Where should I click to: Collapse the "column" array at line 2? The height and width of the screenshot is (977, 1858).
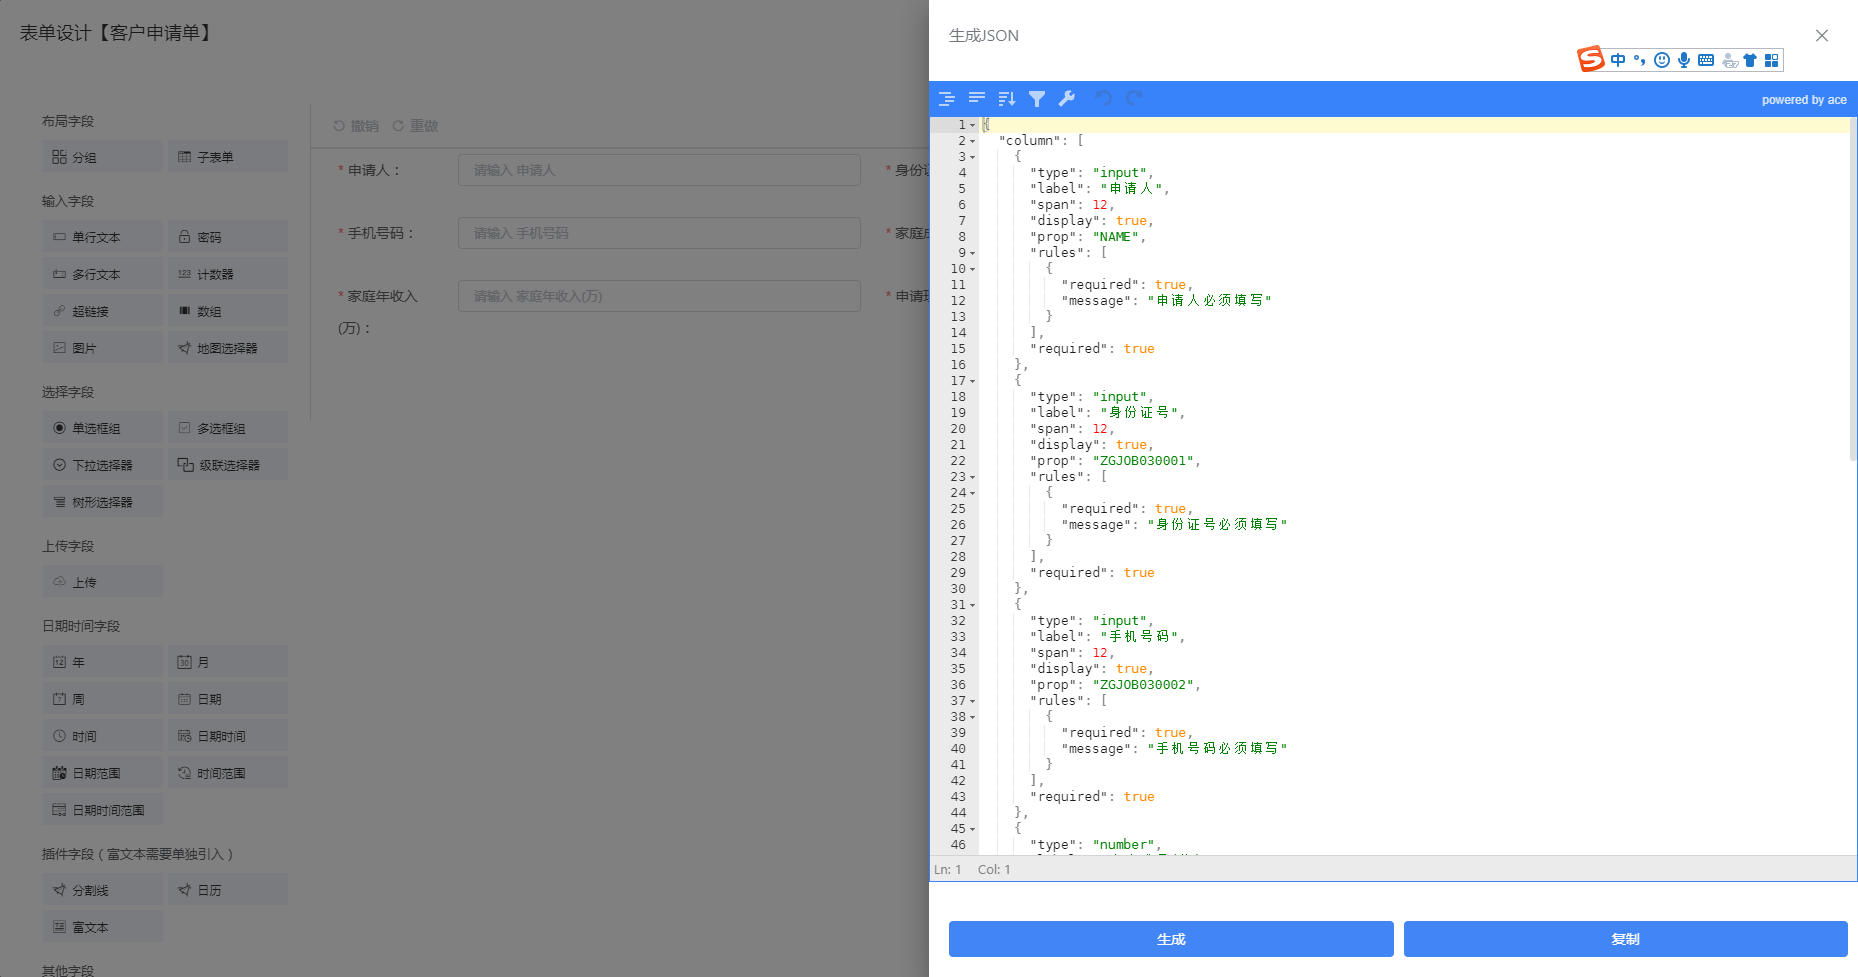[972, 141]
